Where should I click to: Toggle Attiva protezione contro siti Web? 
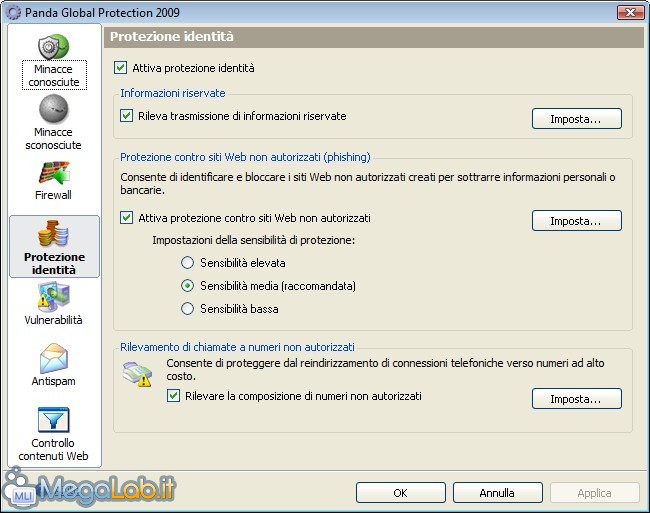[126, 218]
